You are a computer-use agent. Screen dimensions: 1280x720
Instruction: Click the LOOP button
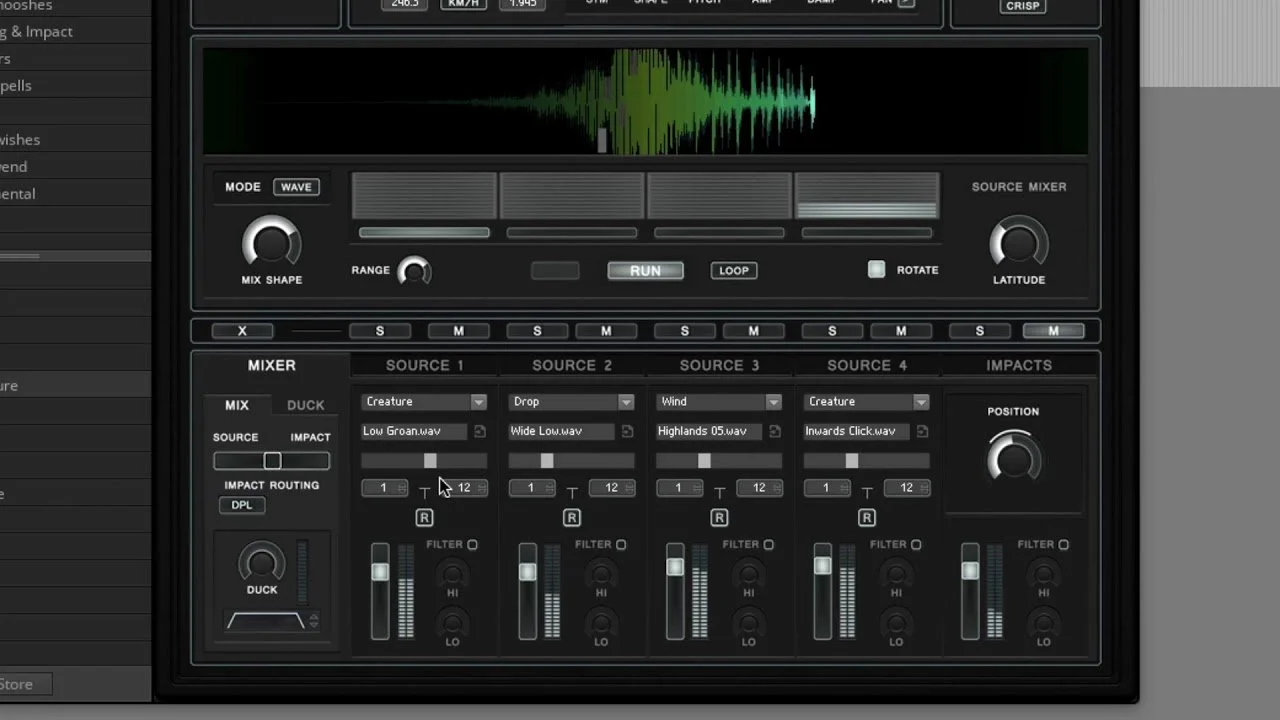tap(734, 270)
